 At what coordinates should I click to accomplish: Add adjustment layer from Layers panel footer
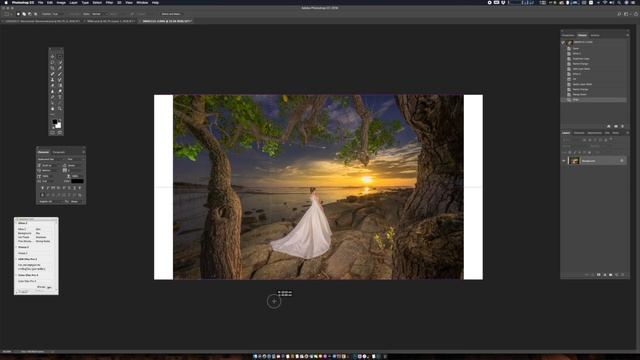pos(605,275)
